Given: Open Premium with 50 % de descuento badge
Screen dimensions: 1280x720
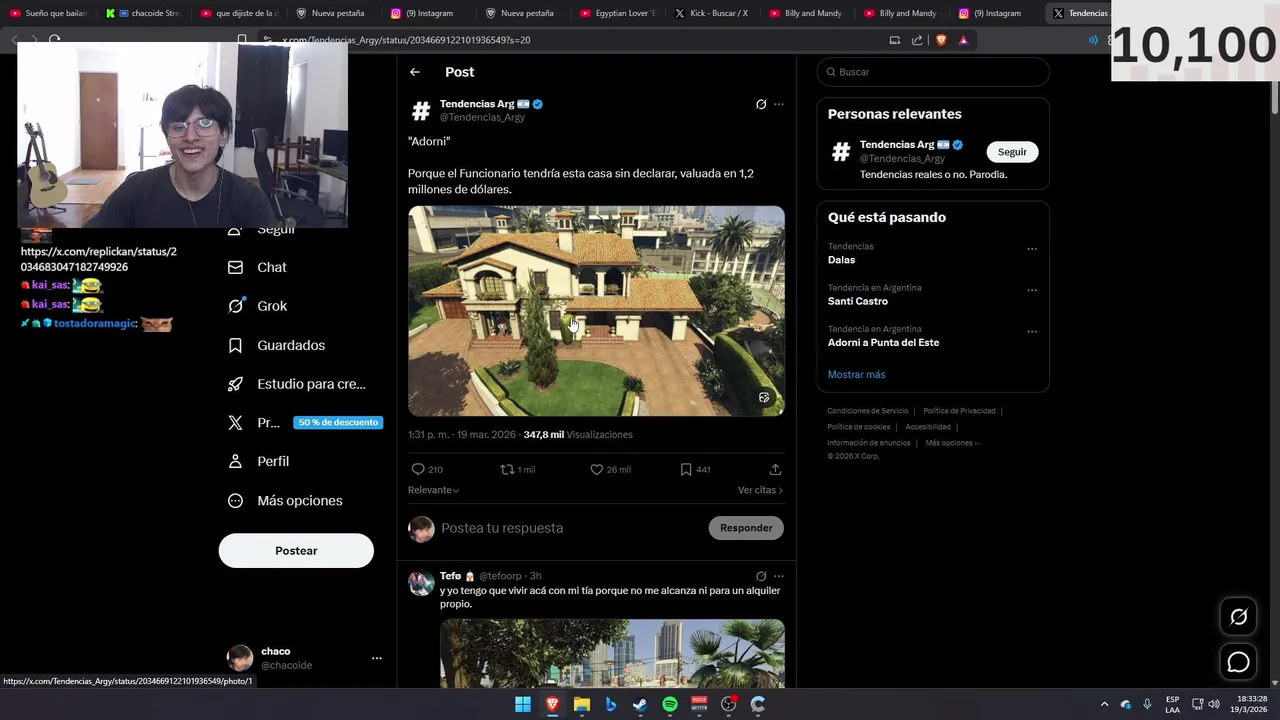Looking at the screenshot, I should click(x=305, y=423).
